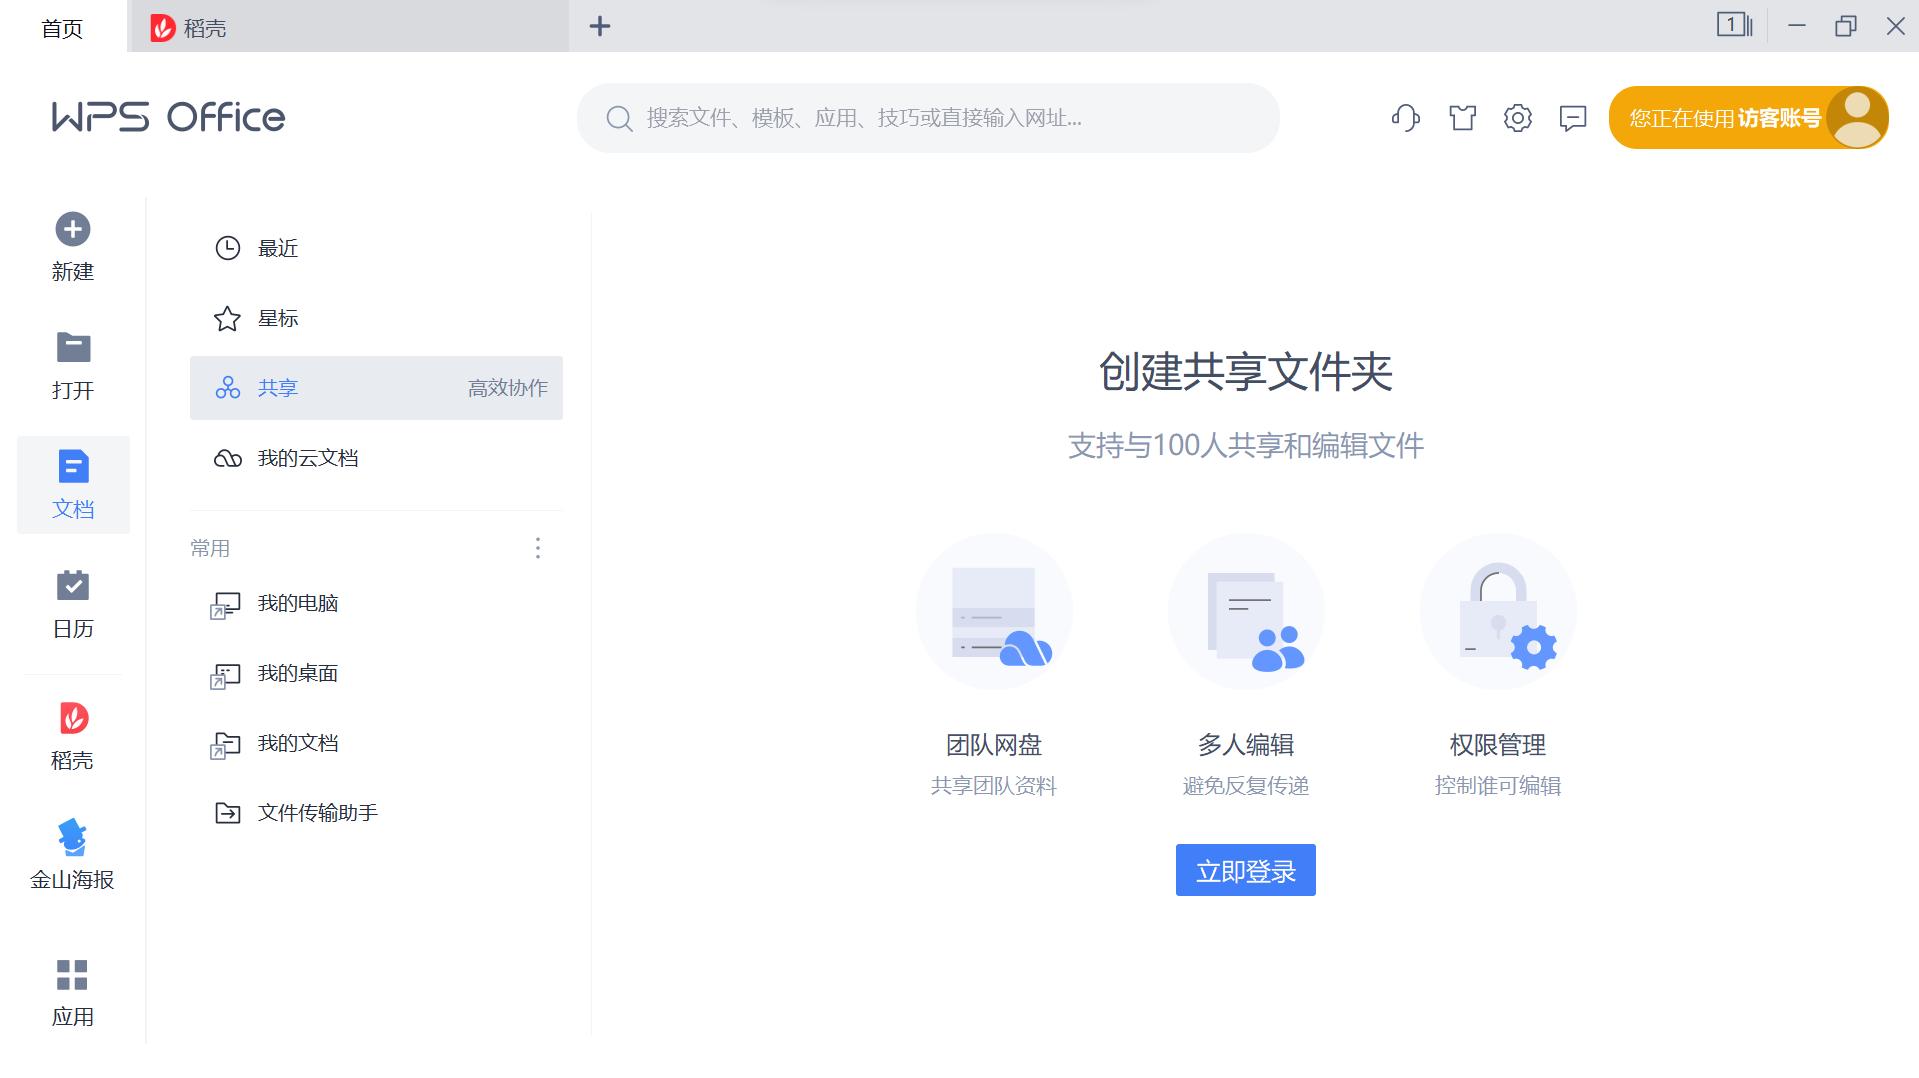
Task: Click the 访客账号 guest account badge
Action: [x=1747, y=117]
